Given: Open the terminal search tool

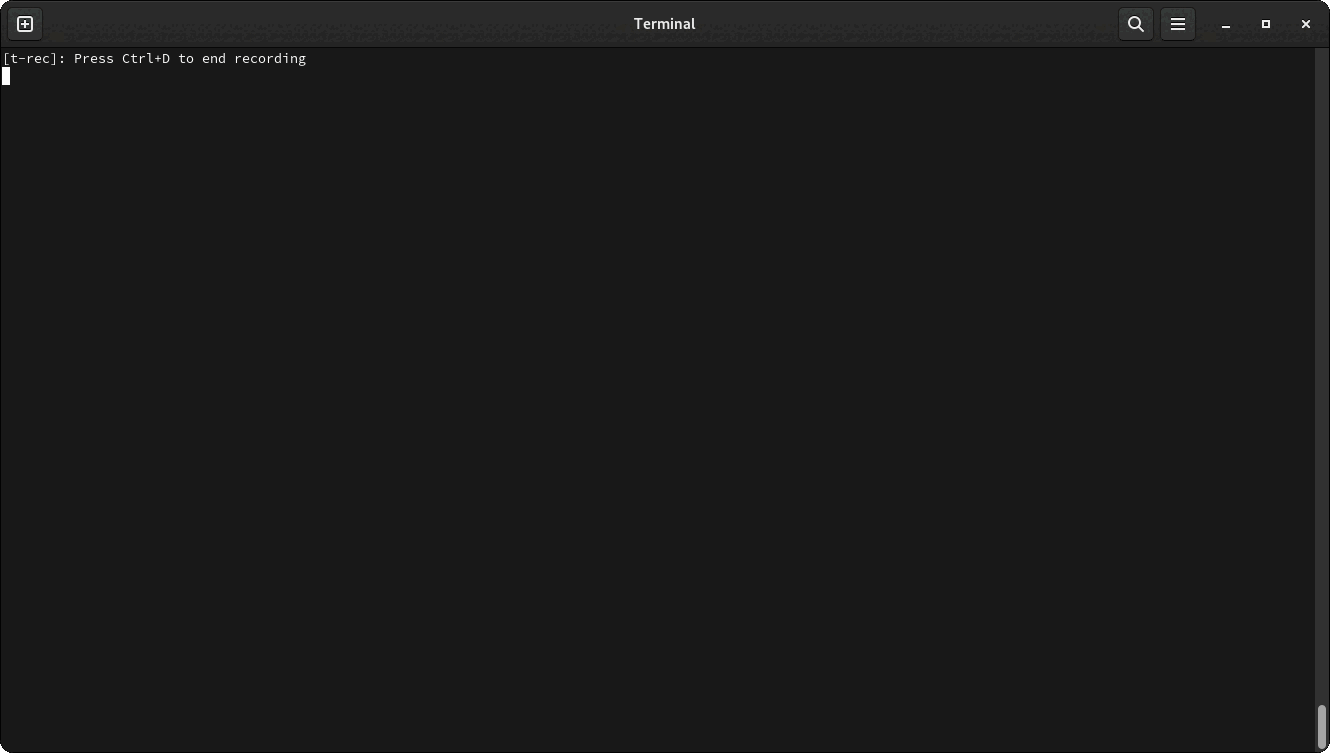Looking at the screenshot, I should tap(1135, 24).
